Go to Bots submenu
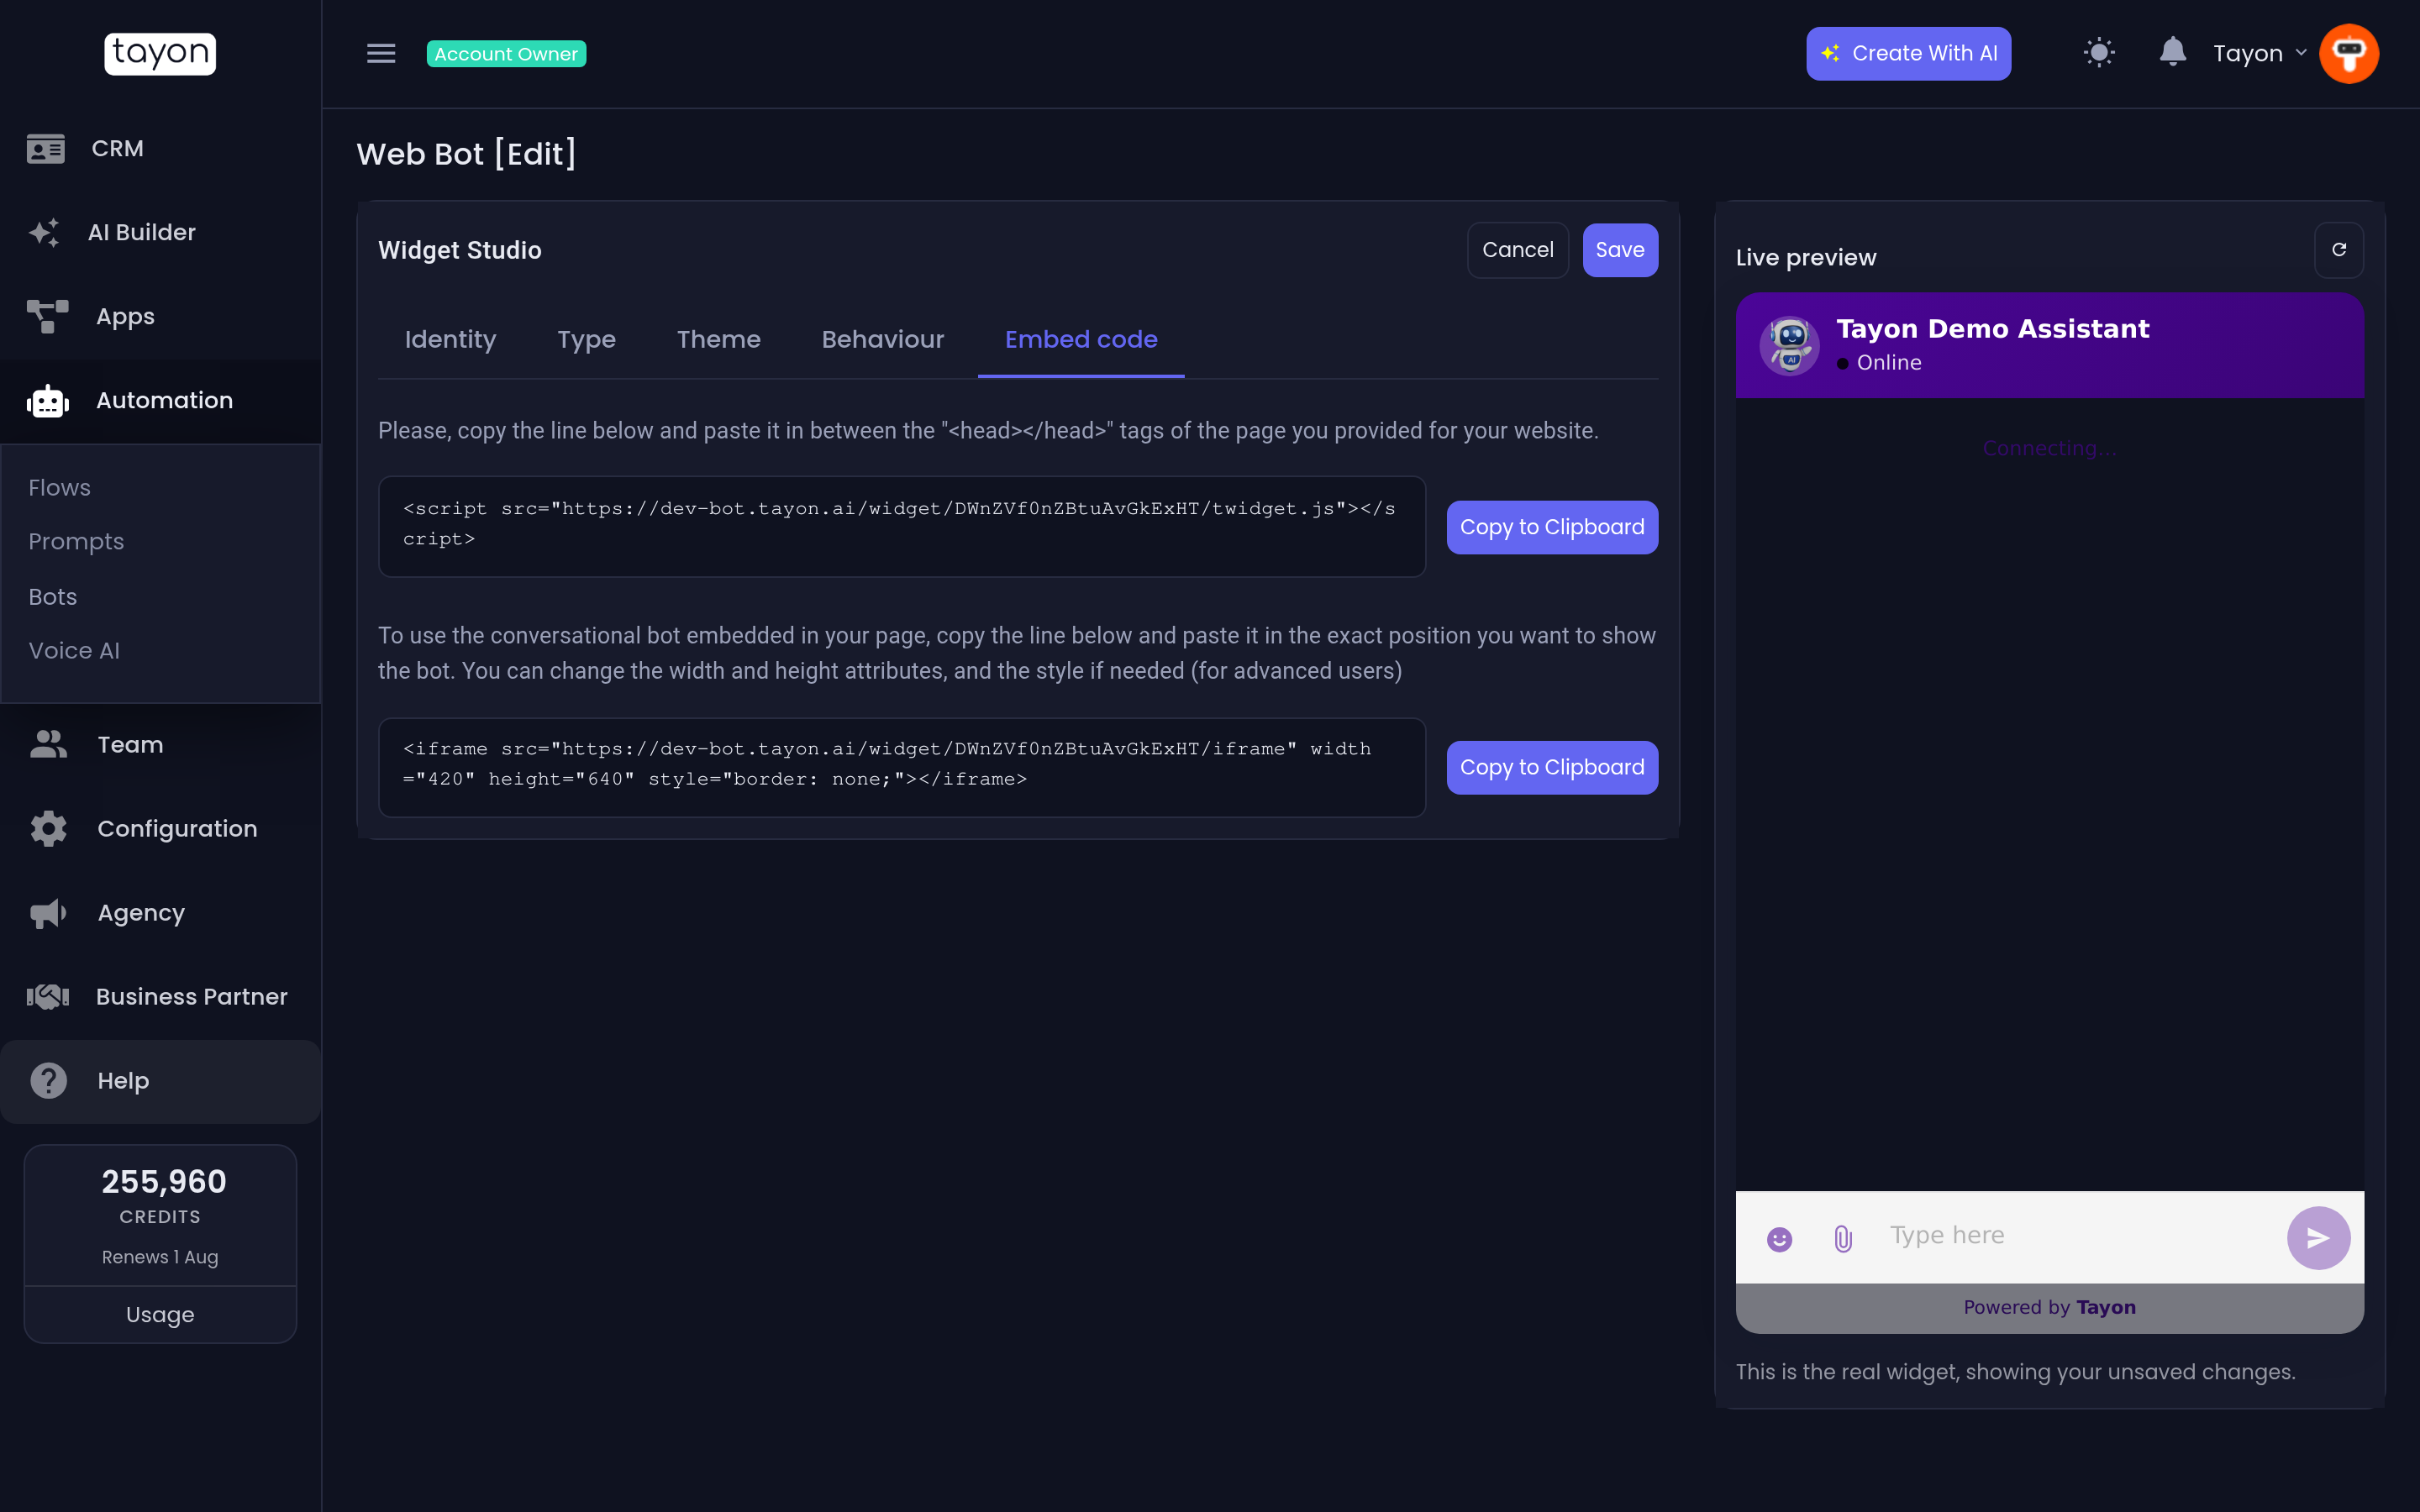The height and width of the screenshot is (1512, 2420). coord(53,596)
